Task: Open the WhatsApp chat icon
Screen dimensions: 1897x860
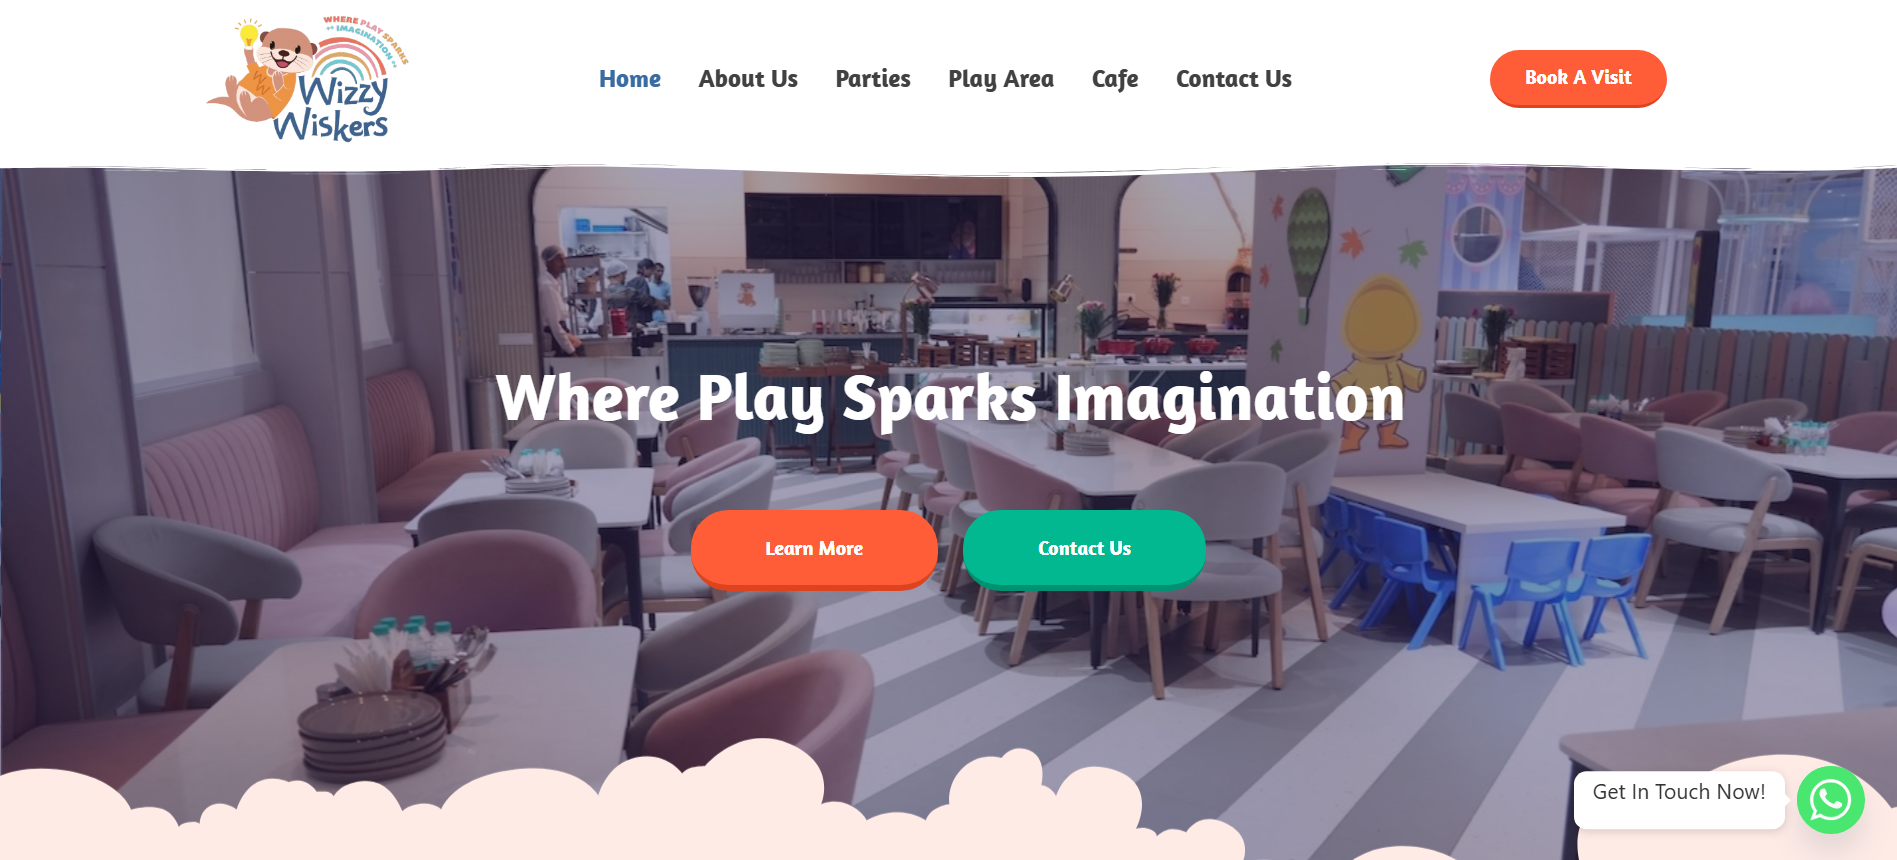Action: [1830, 800]
